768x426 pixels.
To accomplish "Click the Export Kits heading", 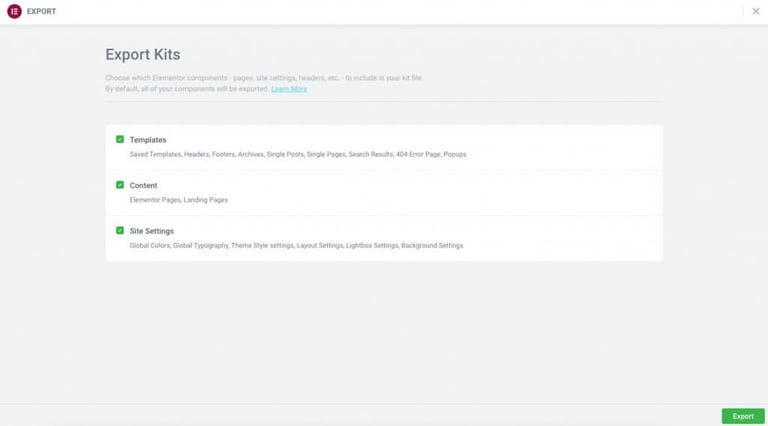I will pos(143,55).
